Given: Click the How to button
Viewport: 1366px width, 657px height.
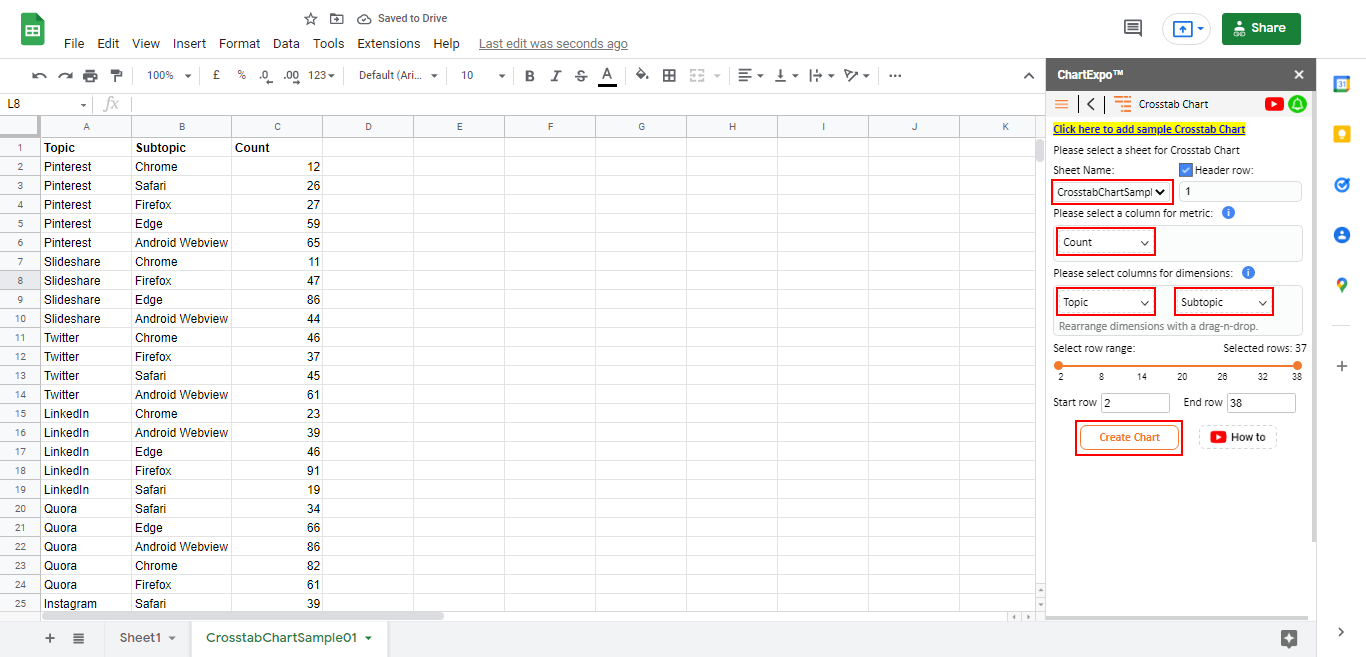Looking at the screenshot, I should tap(1238, 437).
